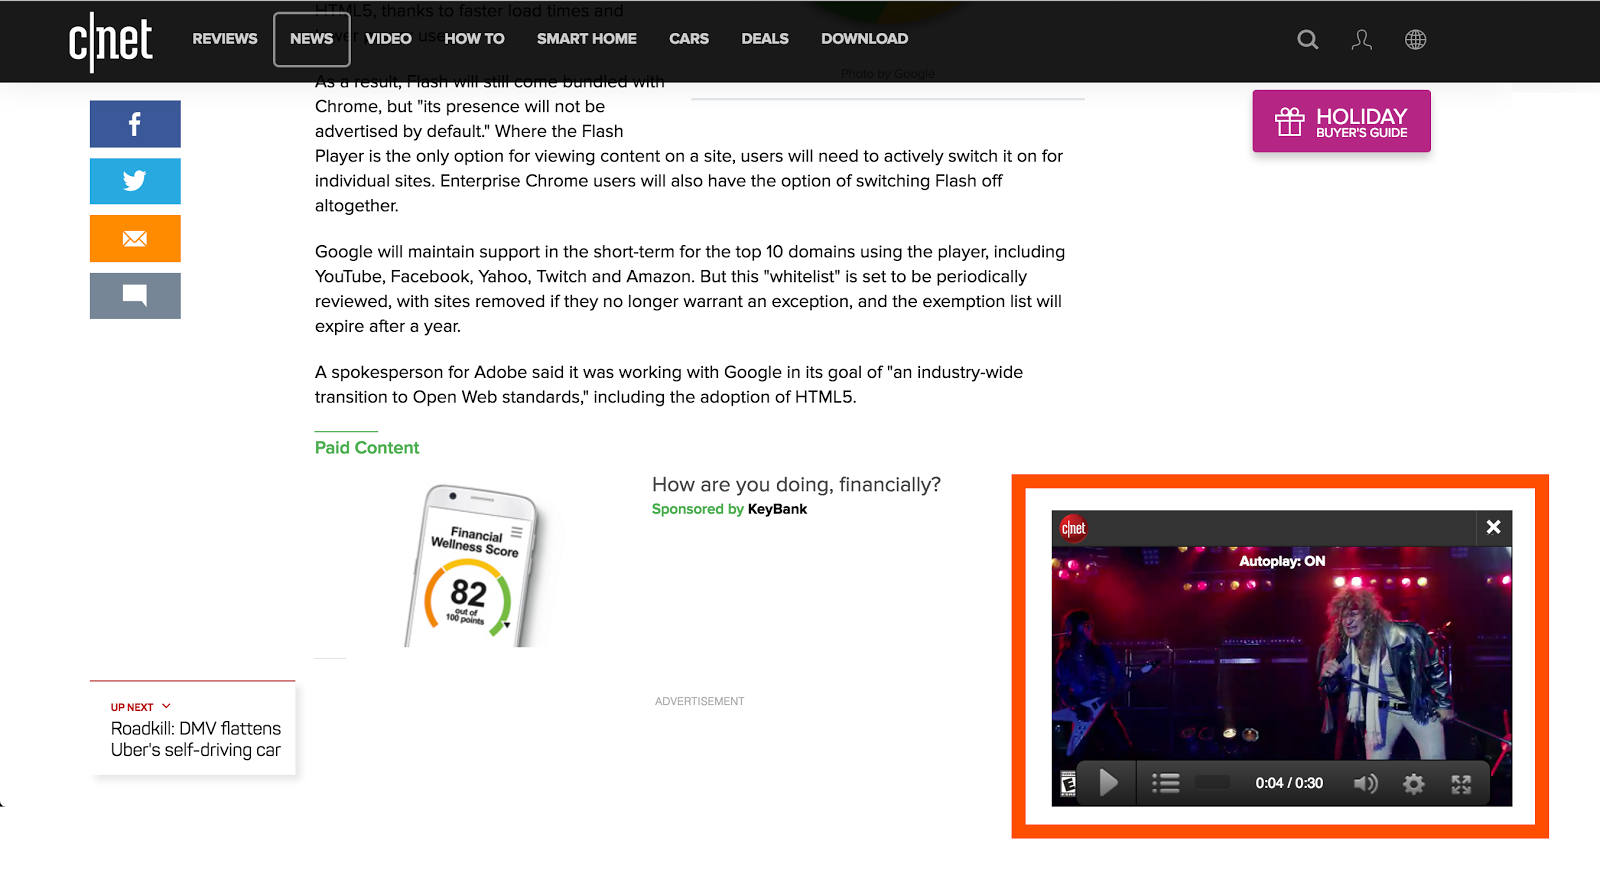Open the search magnifier icon
1600x877 pixels.
point(1308,40)
